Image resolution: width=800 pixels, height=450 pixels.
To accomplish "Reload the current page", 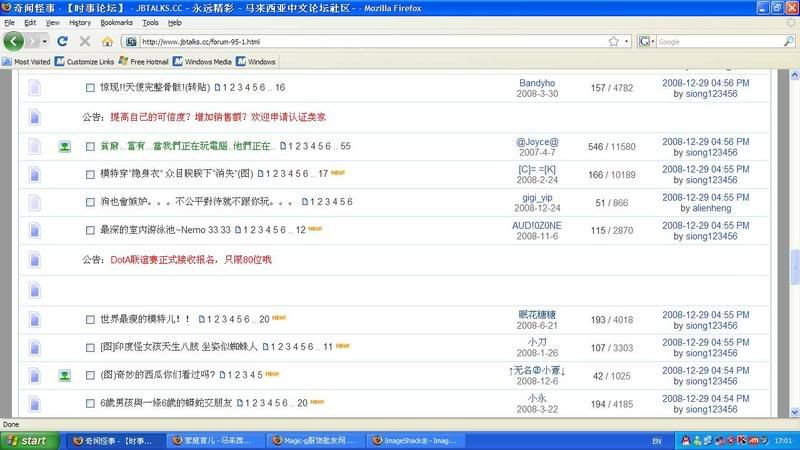I will pos(62,41).
